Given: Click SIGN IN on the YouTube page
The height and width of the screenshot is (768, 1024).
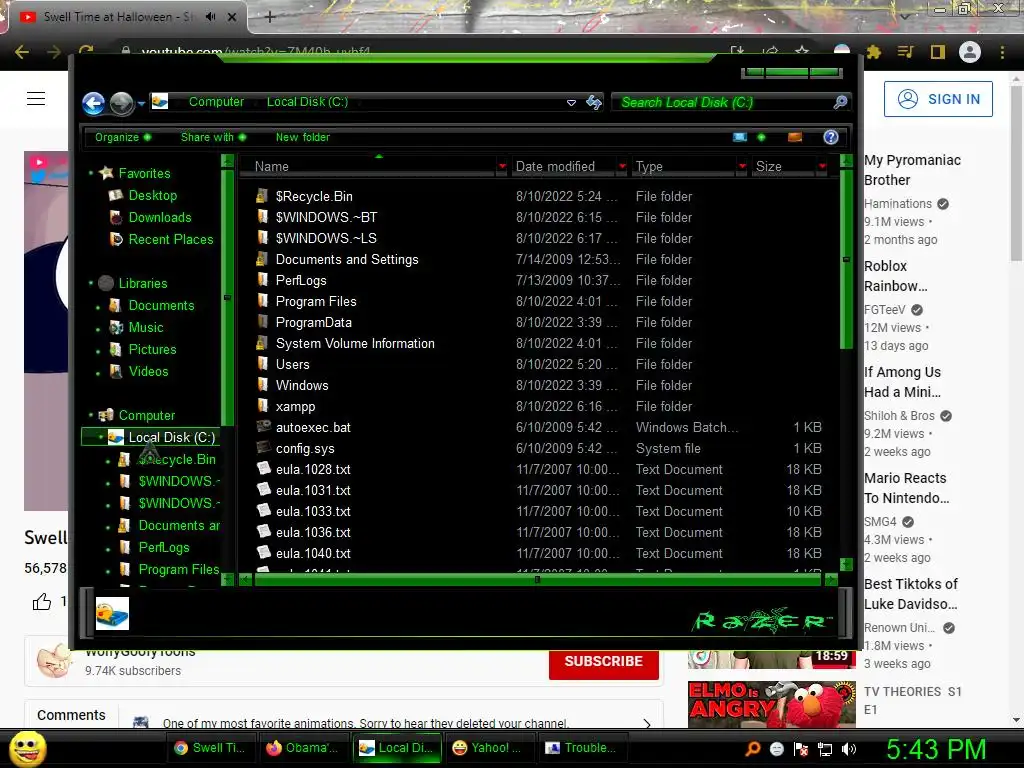Looking at the screenshot, I should click(x=938, y=99).
